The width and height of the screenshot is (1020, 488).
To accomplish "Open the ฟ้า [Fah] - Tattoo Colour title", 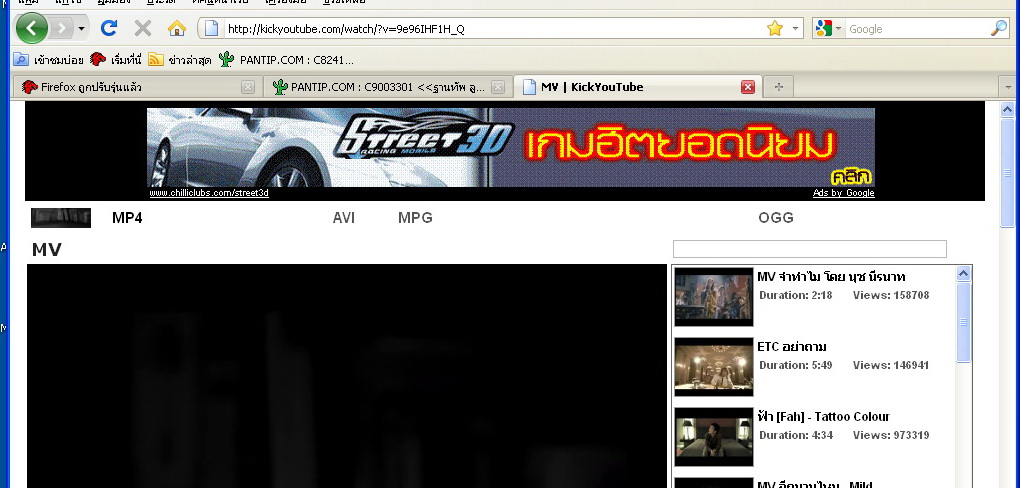I will [x=823, y=416].
